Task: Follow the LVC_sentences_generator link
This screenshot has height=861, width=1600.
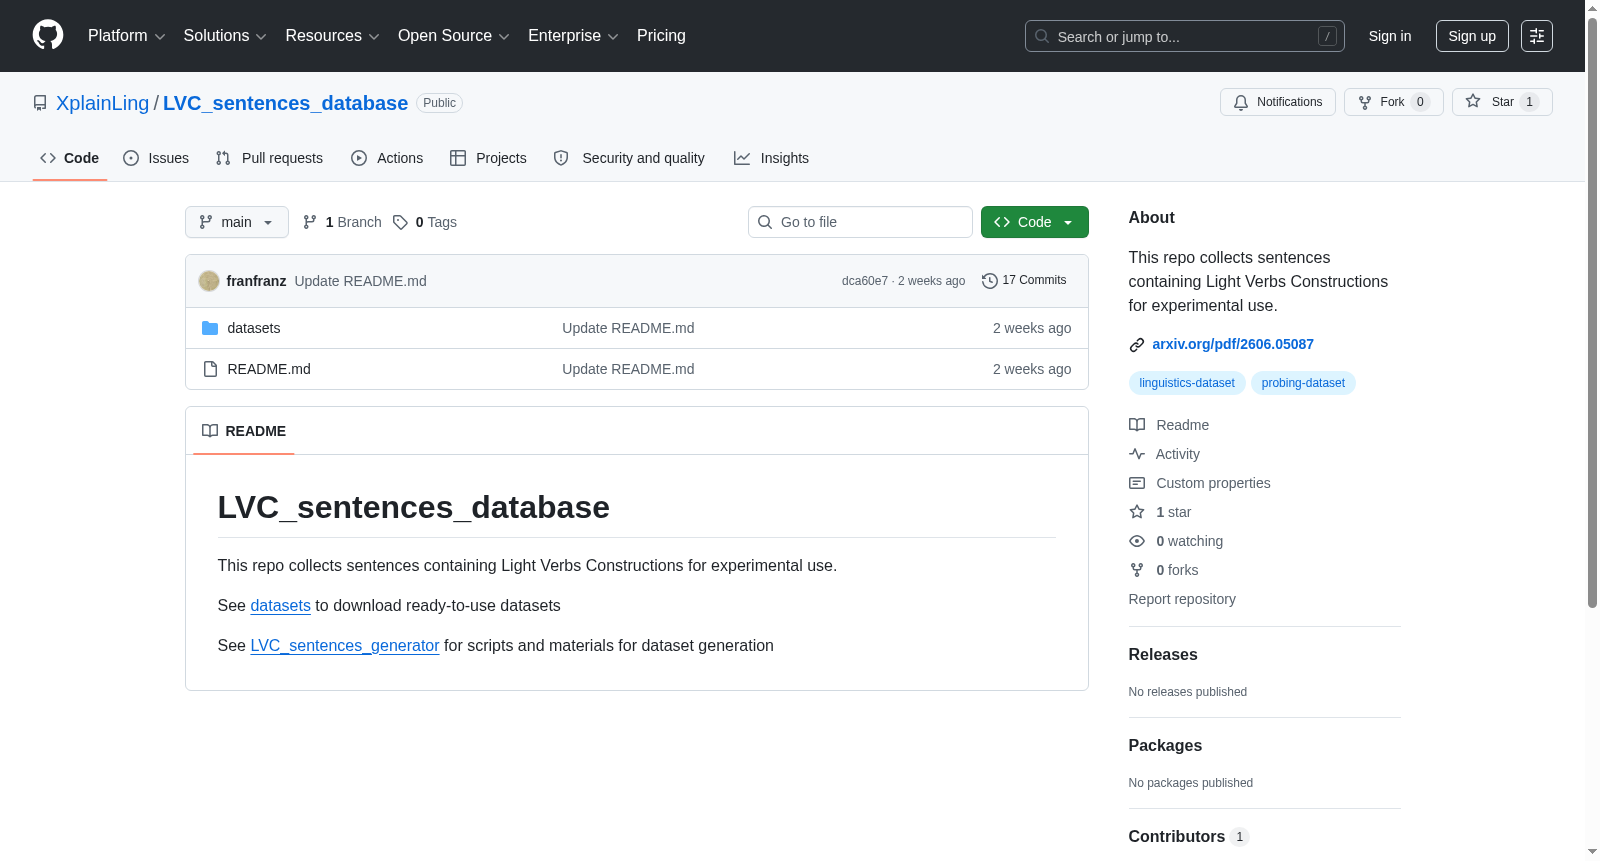Action: [x=345, y=646]
